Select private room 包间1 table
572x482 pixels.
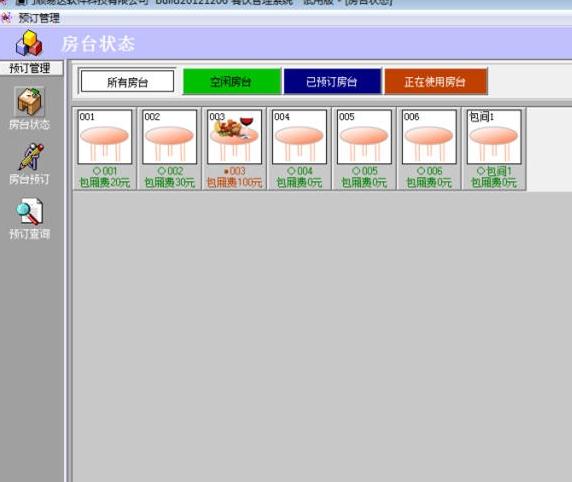point(494,137)
